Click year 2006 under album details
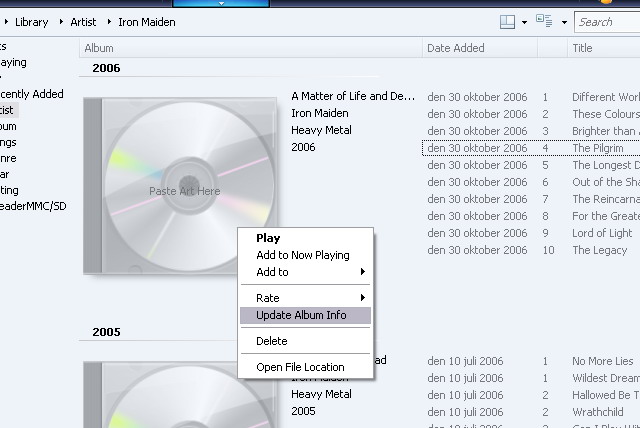 click(303, 147)
